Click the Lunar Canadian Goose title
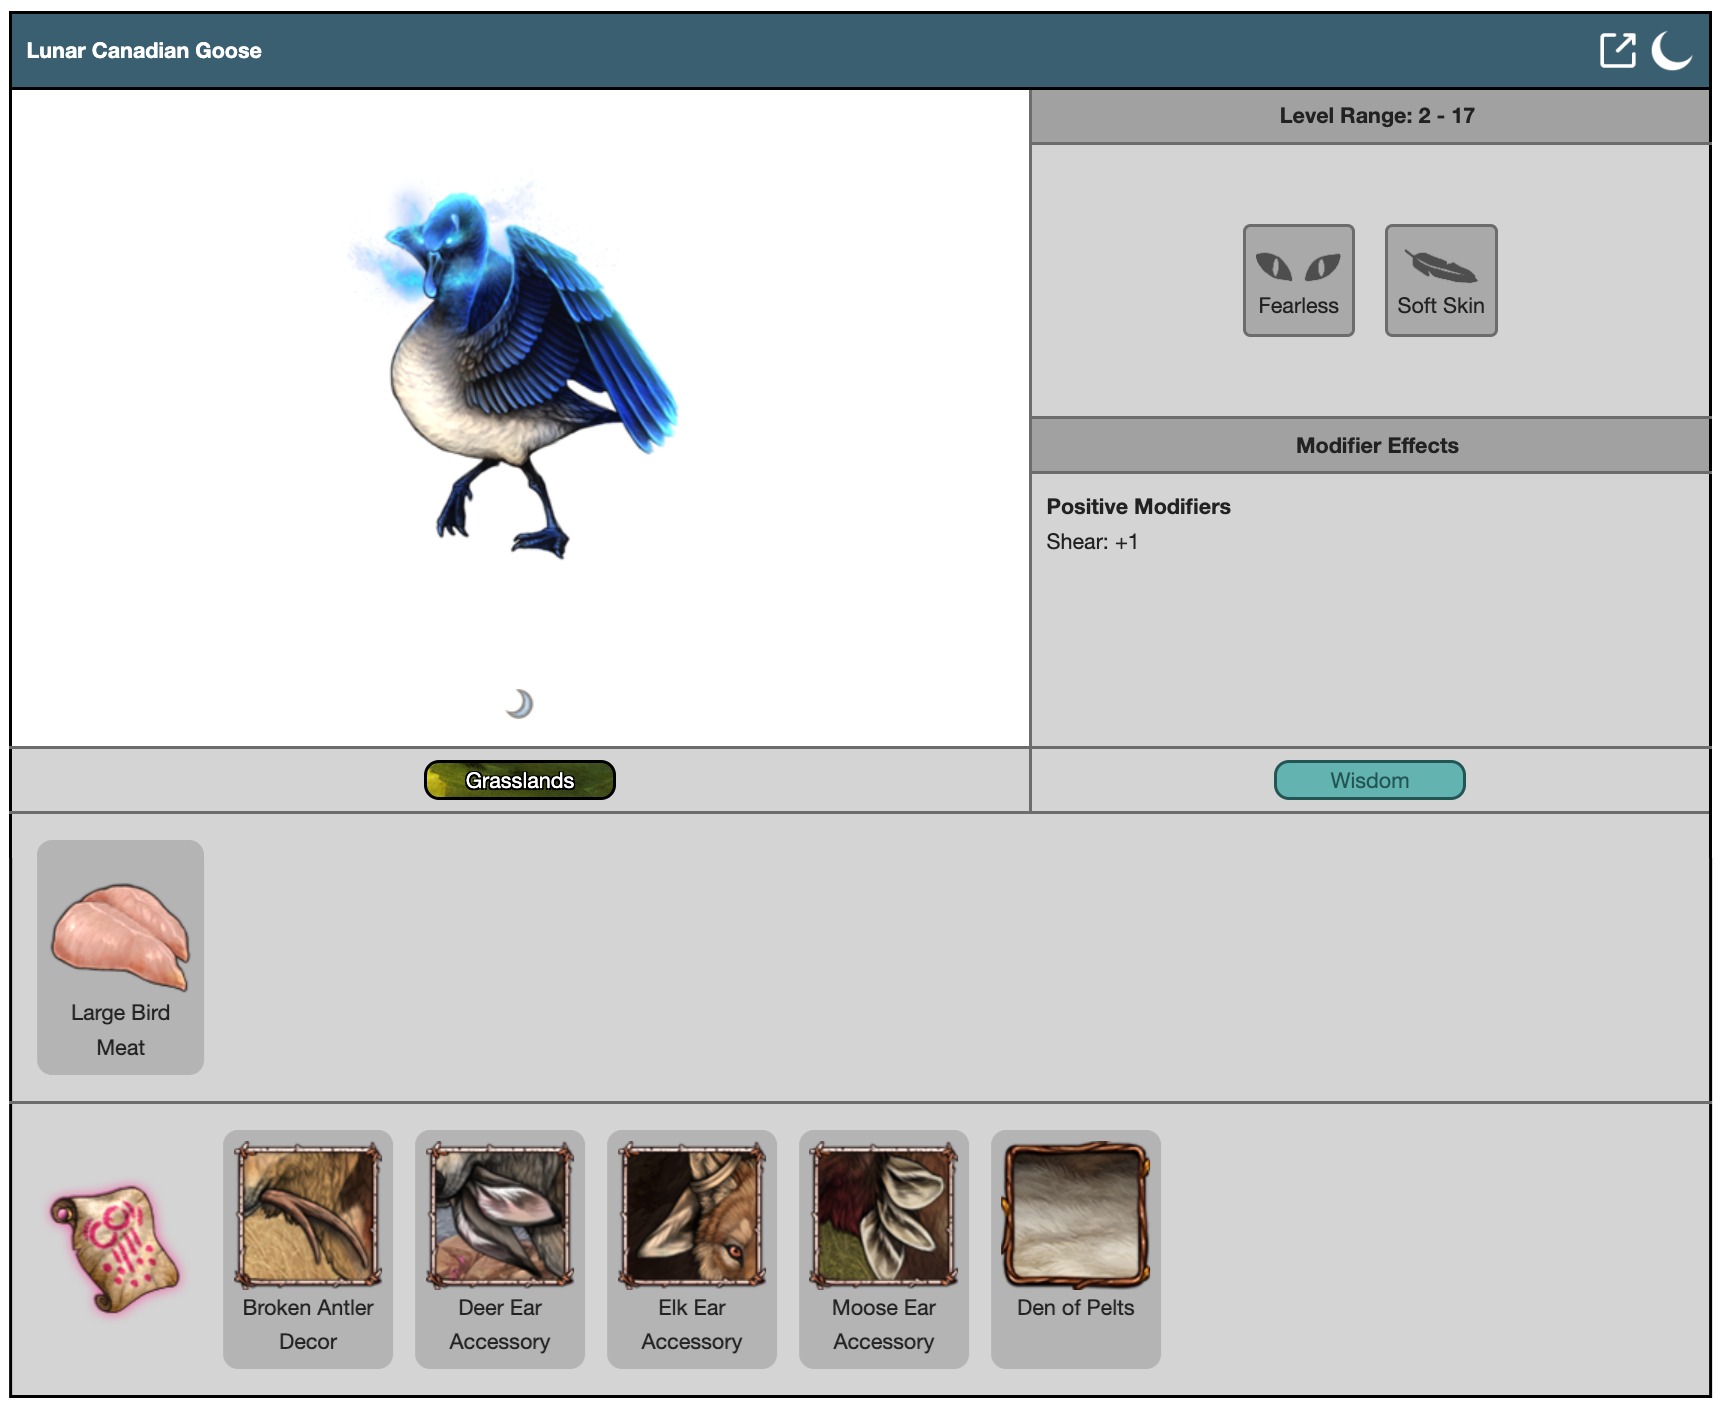The image size is (1720, 1411). (x=144, y=51)
